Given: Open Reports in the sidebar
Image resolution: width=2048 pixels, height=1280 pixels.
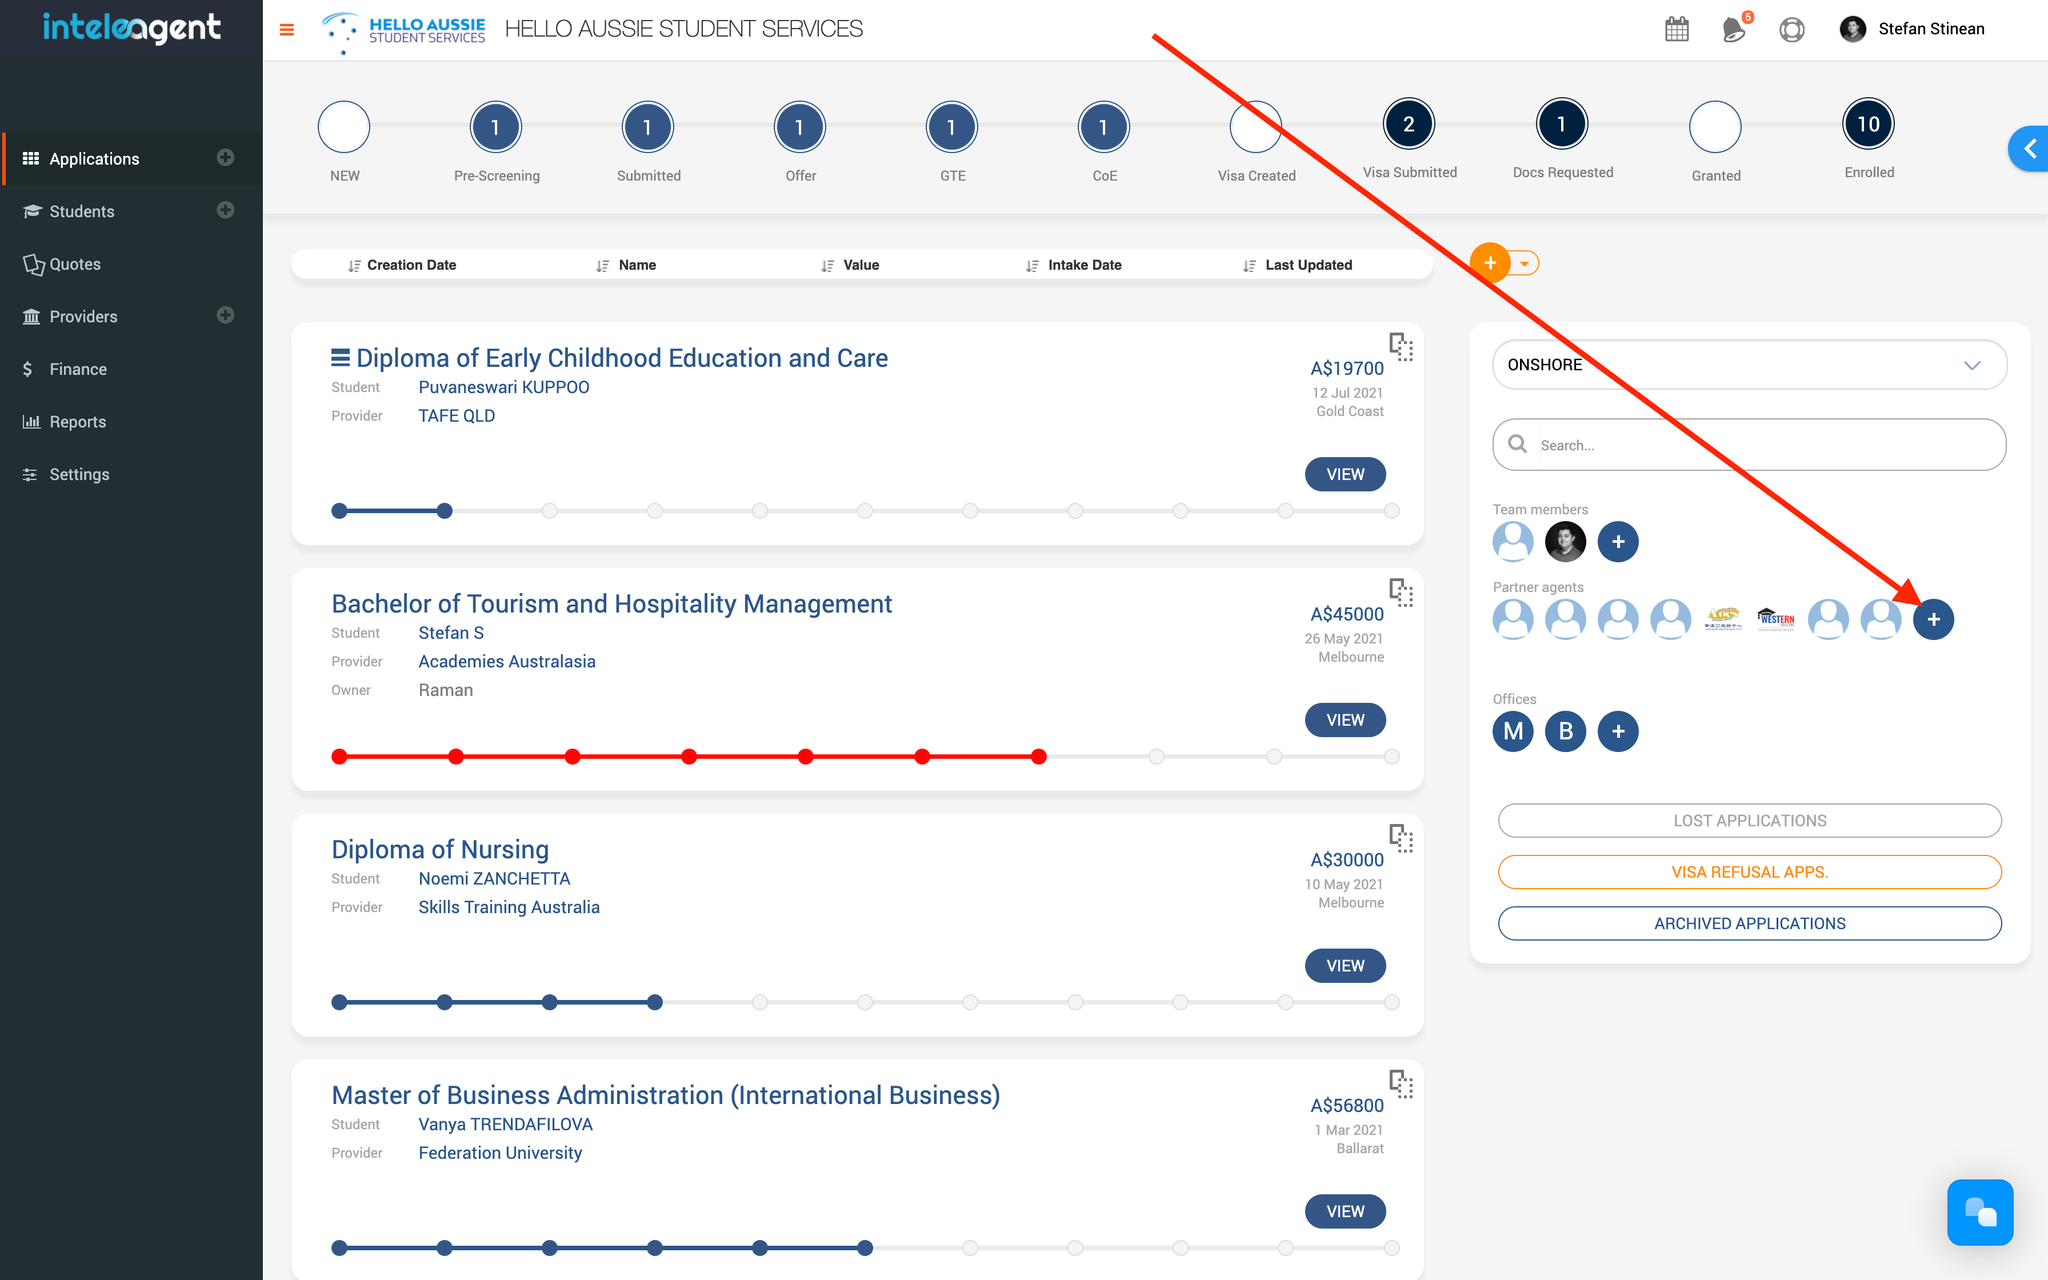Looking at the screenshot, I should 77,422.
